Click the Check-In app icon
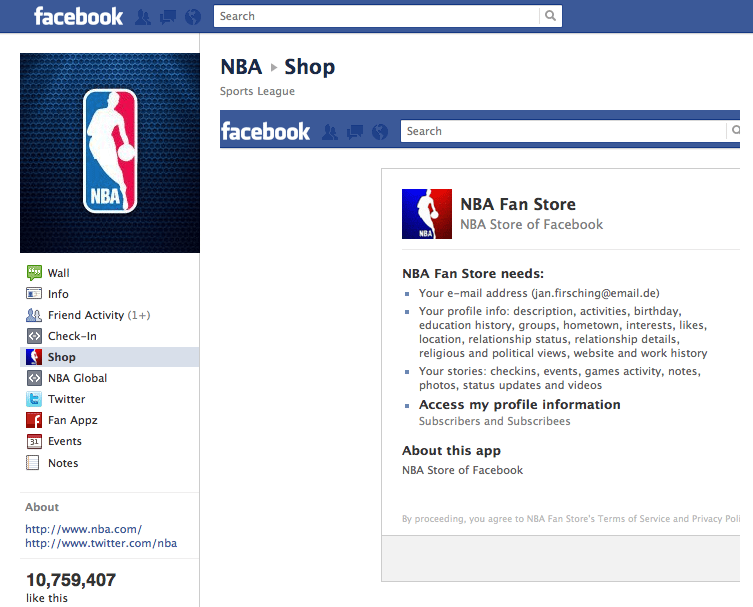753x607 pixels. click(34, 336)
